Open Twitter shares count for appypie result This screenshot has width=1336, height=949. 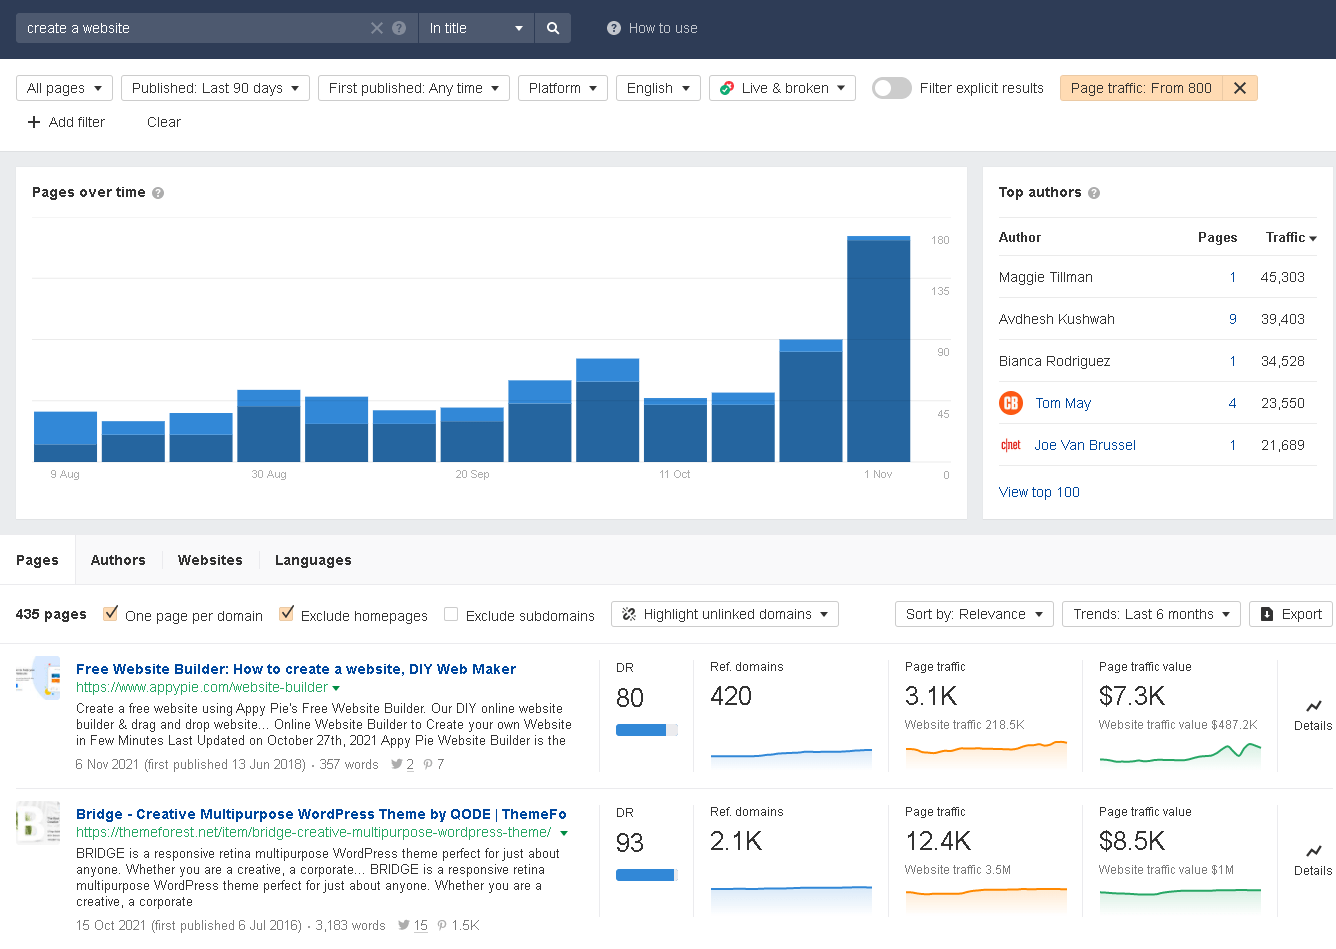click(403, 764)
